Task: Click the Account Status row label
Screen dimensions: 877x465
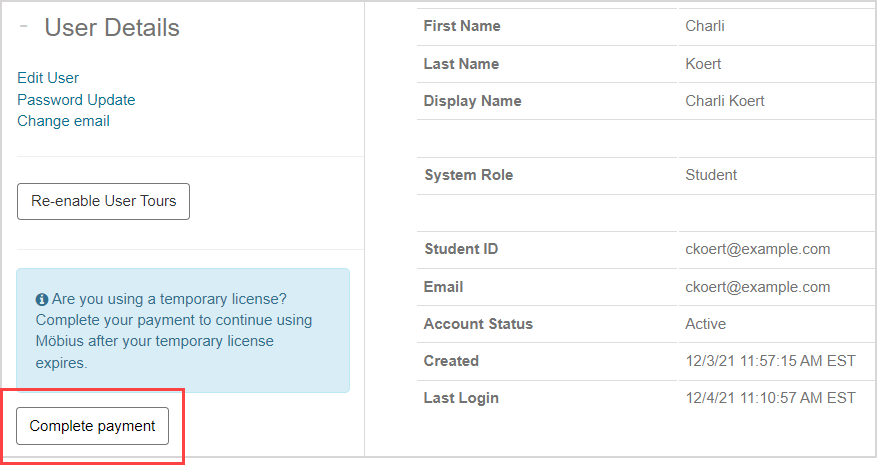Action: [x=478, y=324]
